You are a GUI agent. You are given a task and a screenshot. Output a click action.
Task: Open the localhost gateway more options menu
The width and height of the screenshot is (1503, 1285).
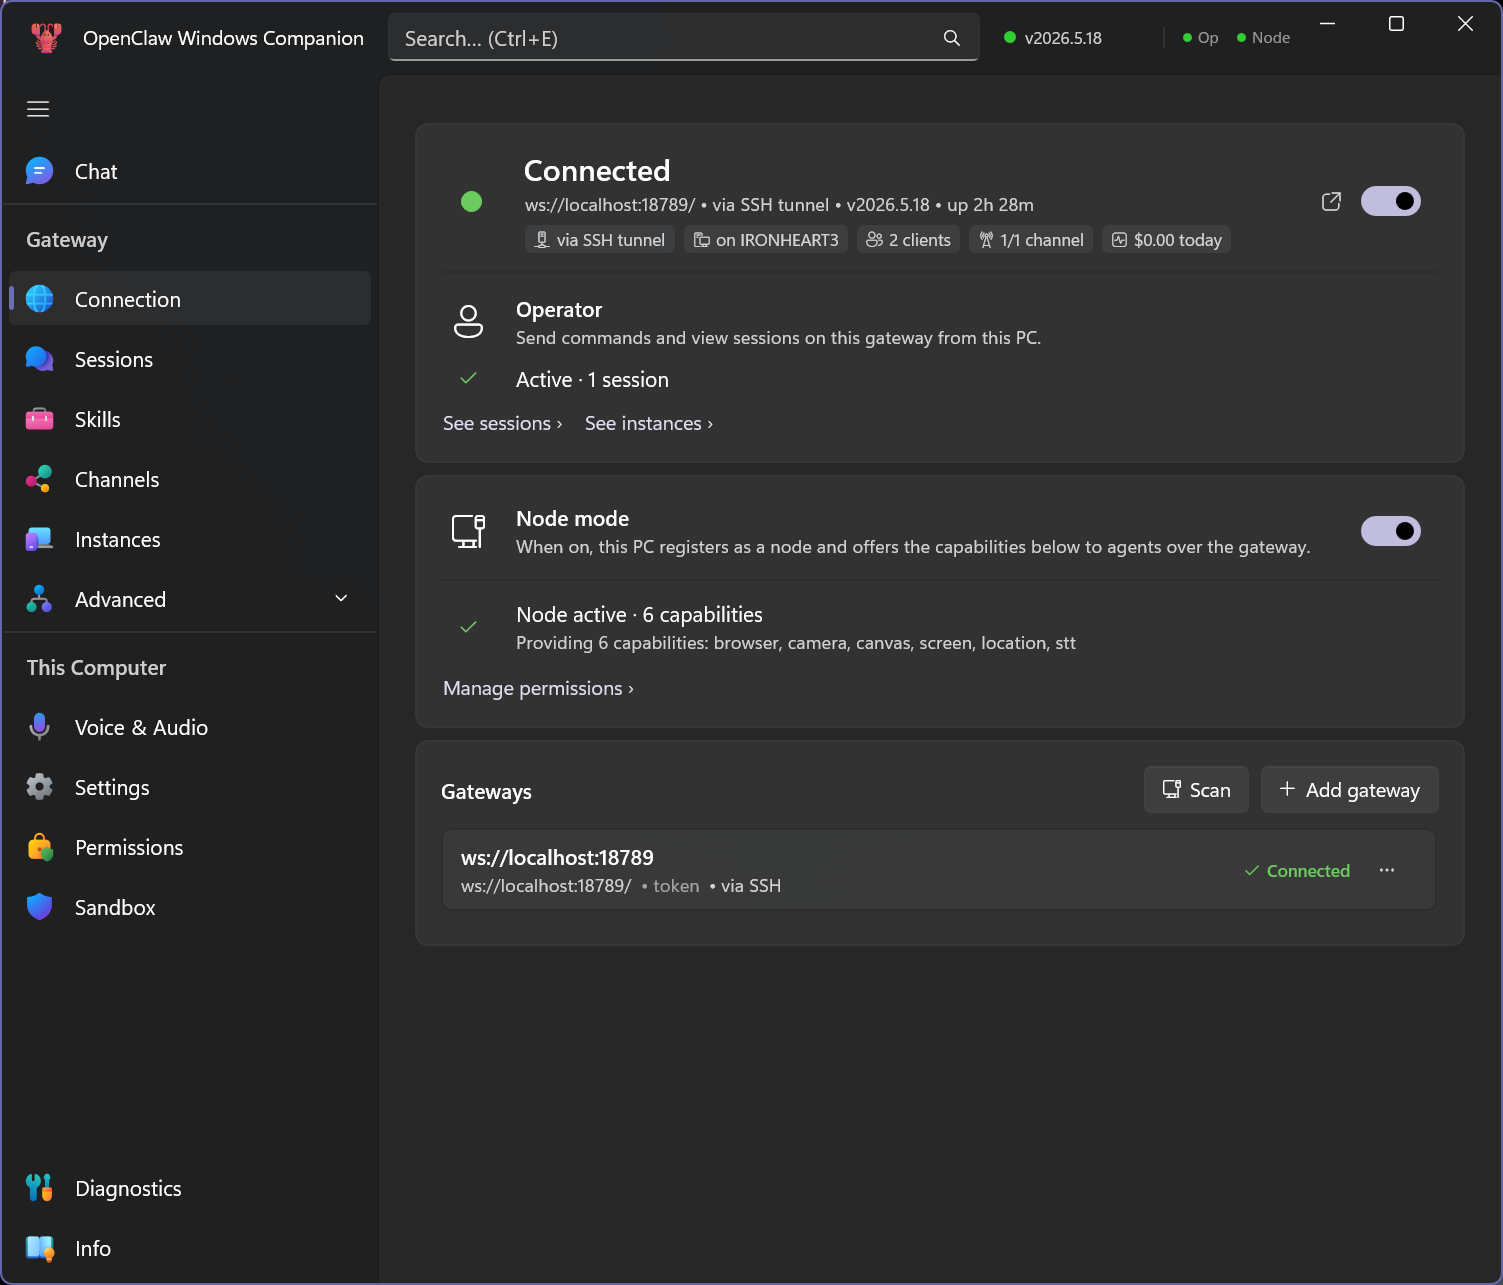point(1387,870)
